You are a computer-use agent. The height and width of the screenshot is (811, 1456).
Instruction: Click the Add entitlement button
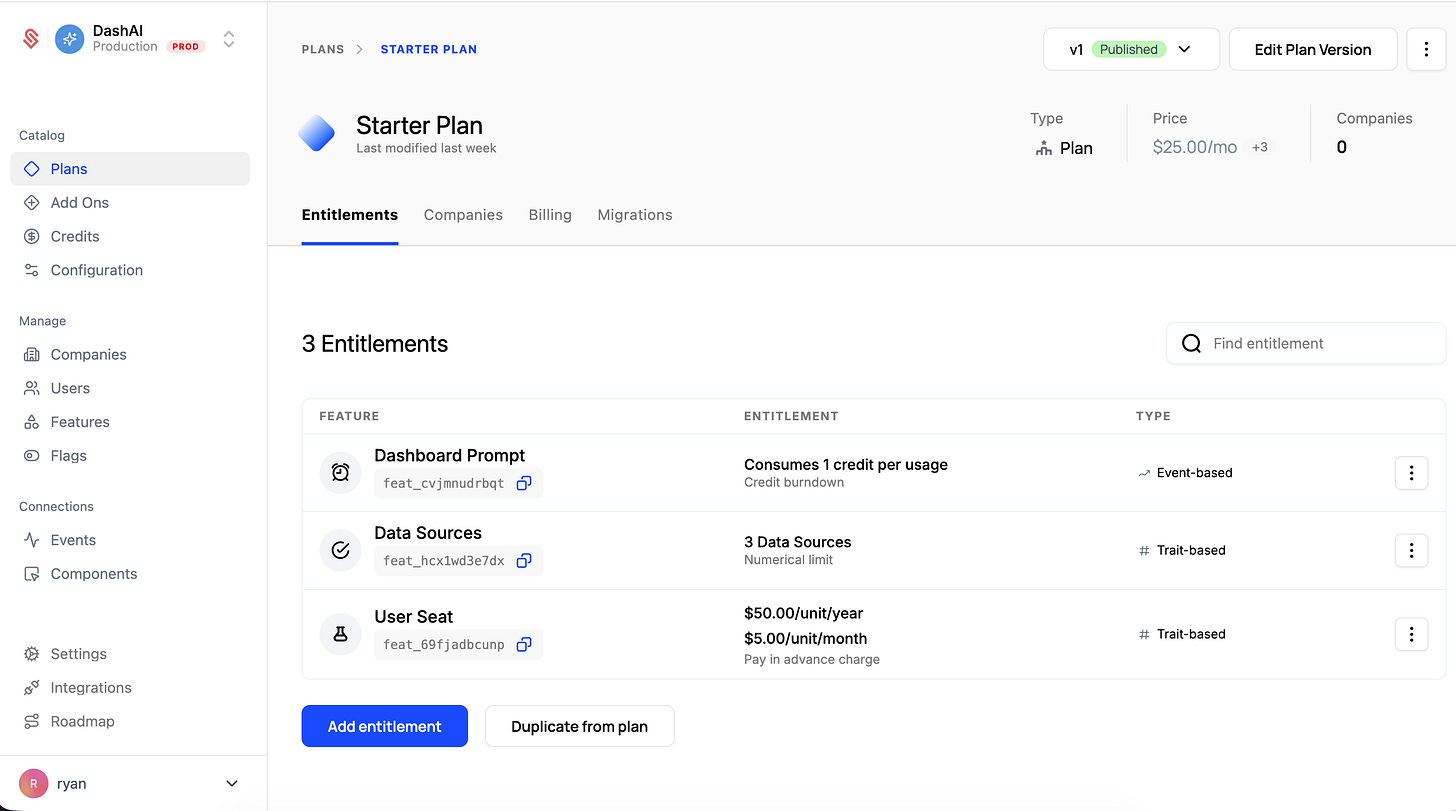(384, 726)
